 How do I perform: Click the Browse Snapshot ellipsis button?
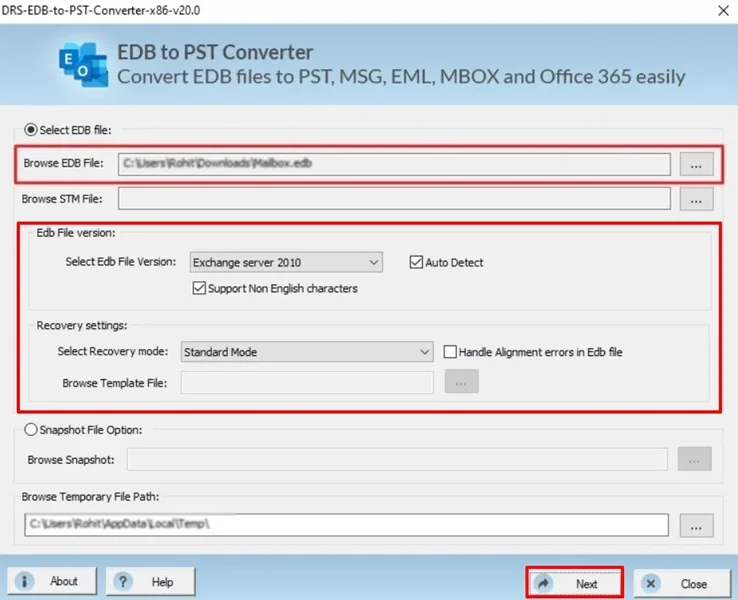point(694,459)
